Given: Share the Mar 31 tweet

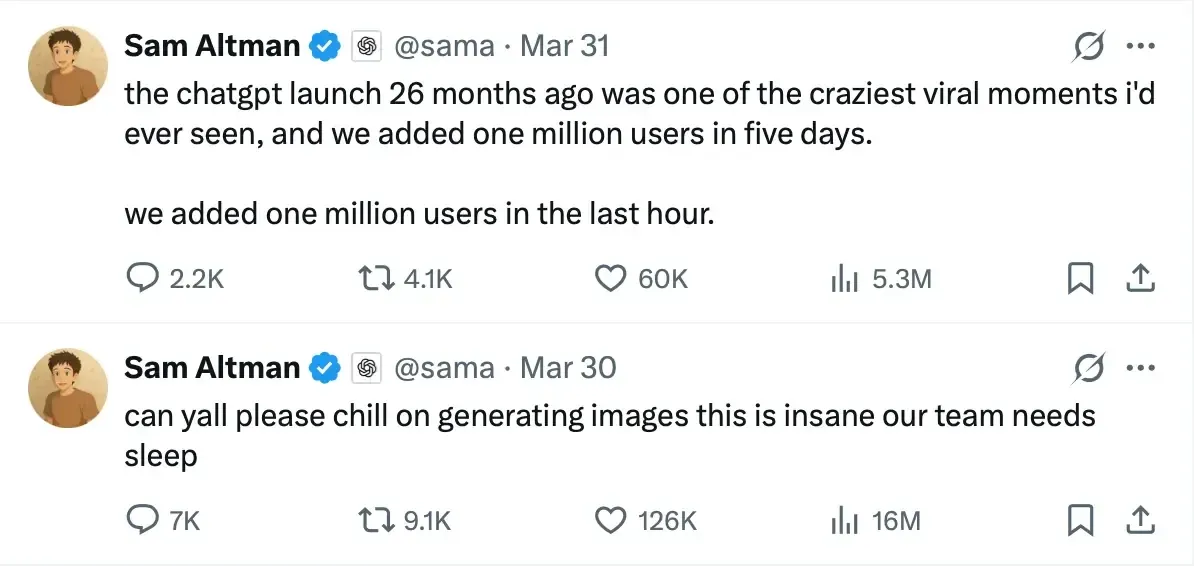Looking at the screenshot, I should pos(1140,279).
